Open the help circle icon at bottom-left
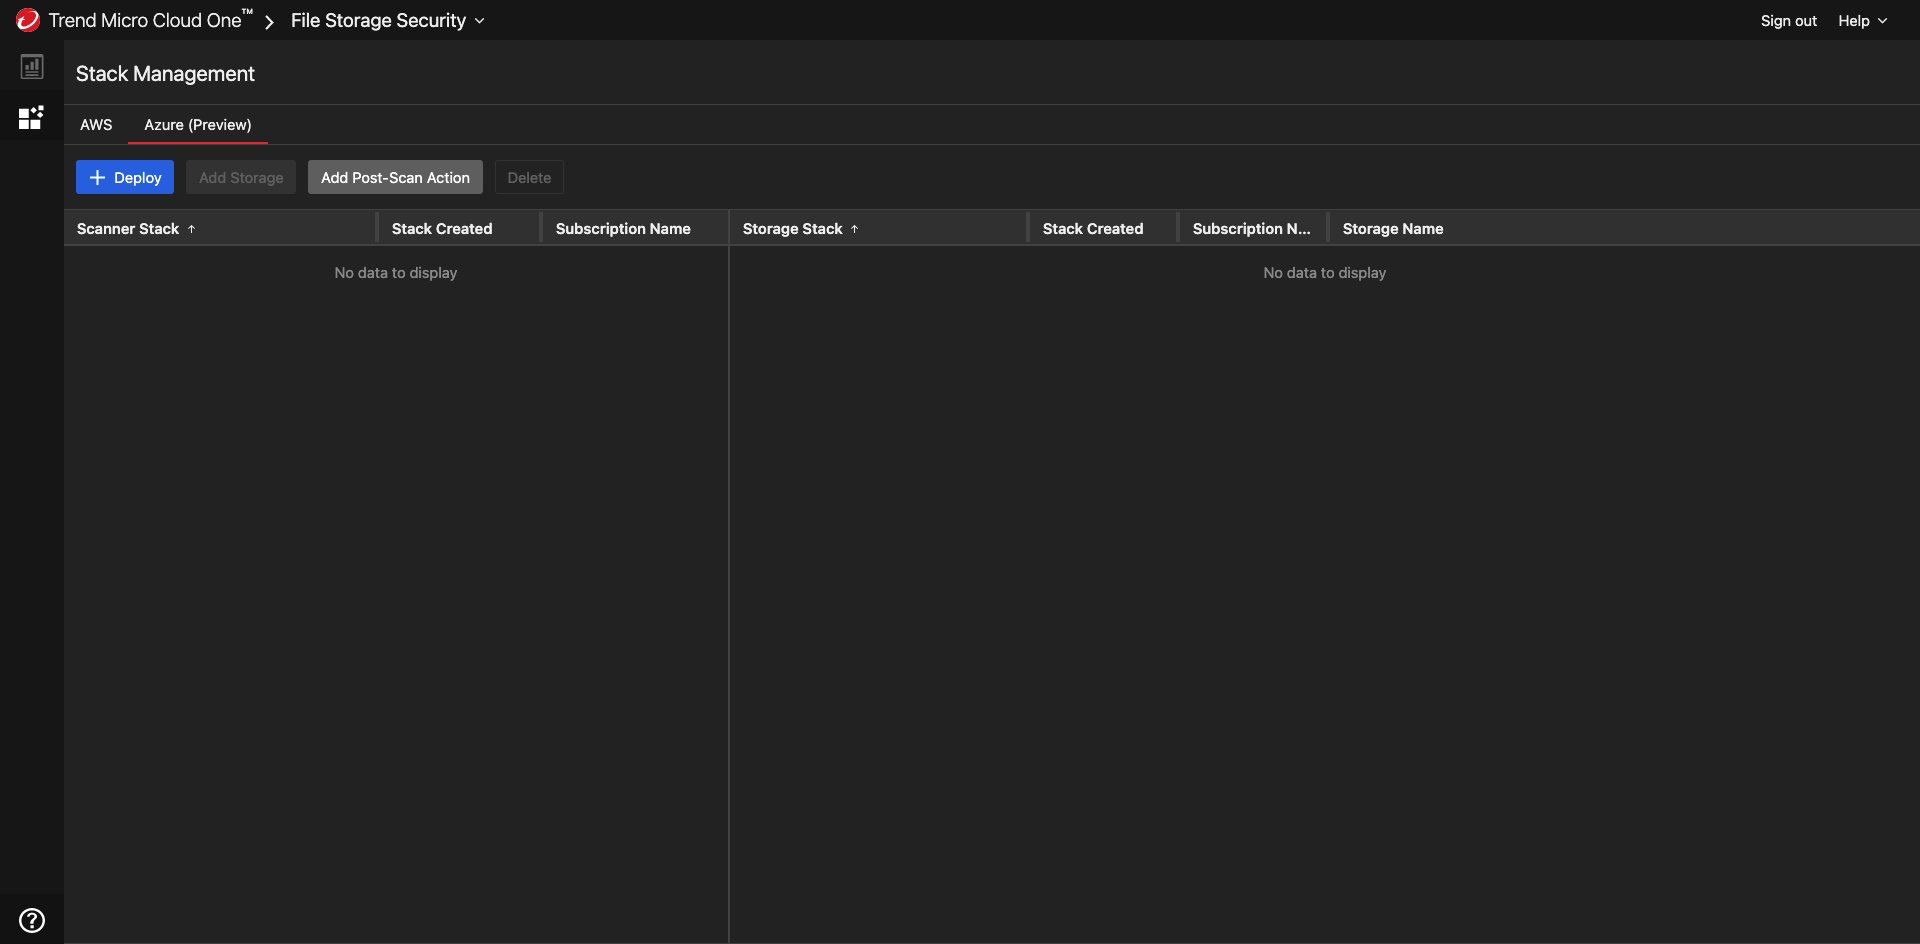Viewport: 1920px width, 944px height. click(x=32, y=920)
